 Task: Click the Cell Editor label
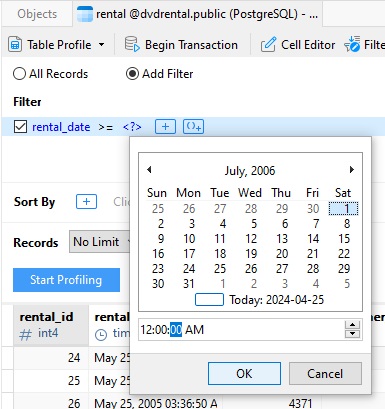[308, 45]
